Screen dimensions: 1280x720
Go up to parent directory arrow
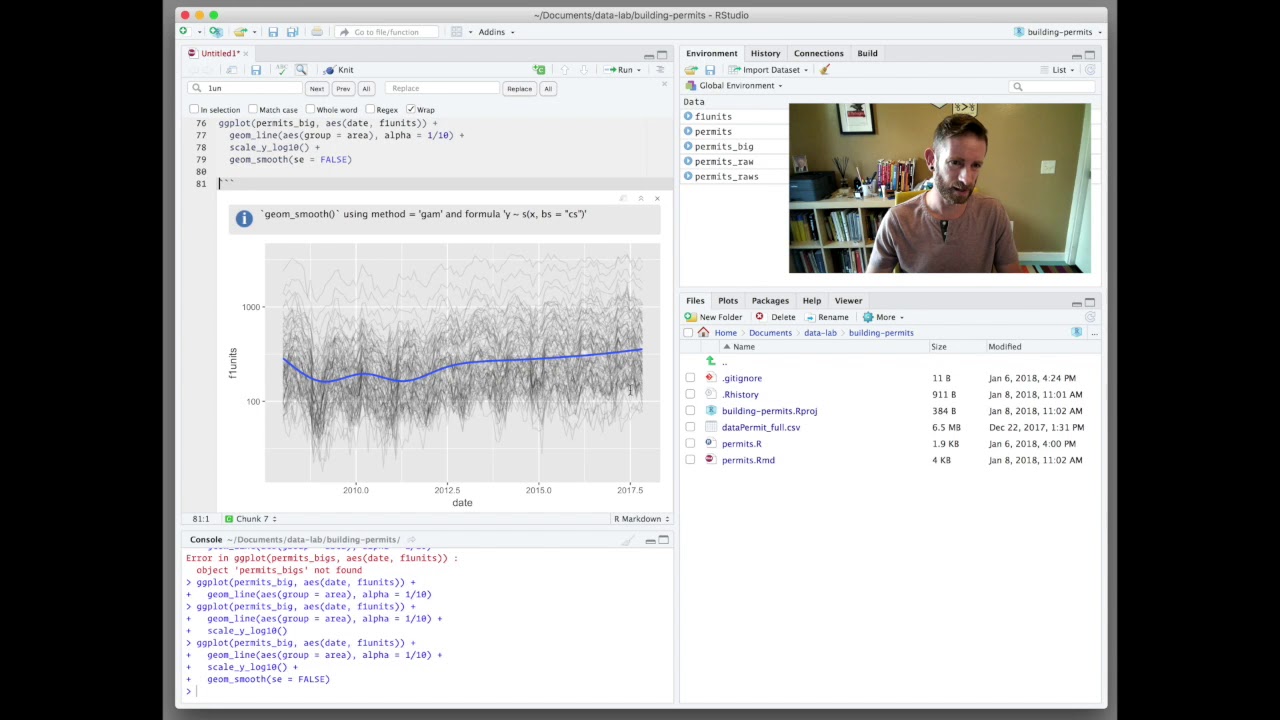(711, 362)
